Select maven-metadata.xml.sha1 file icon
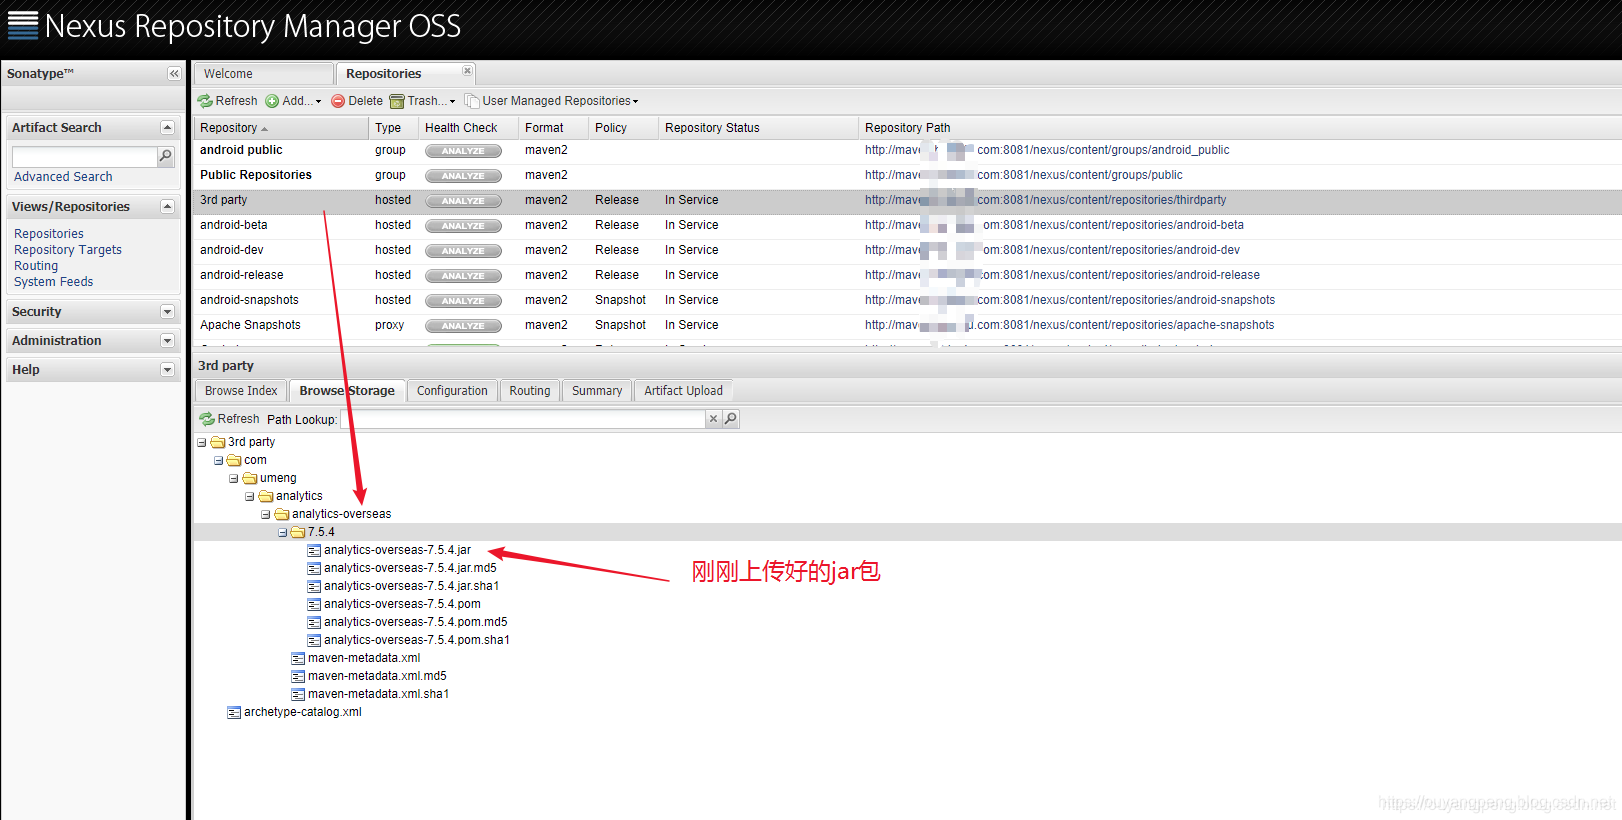1622x820 pixels. coord(298,694)
